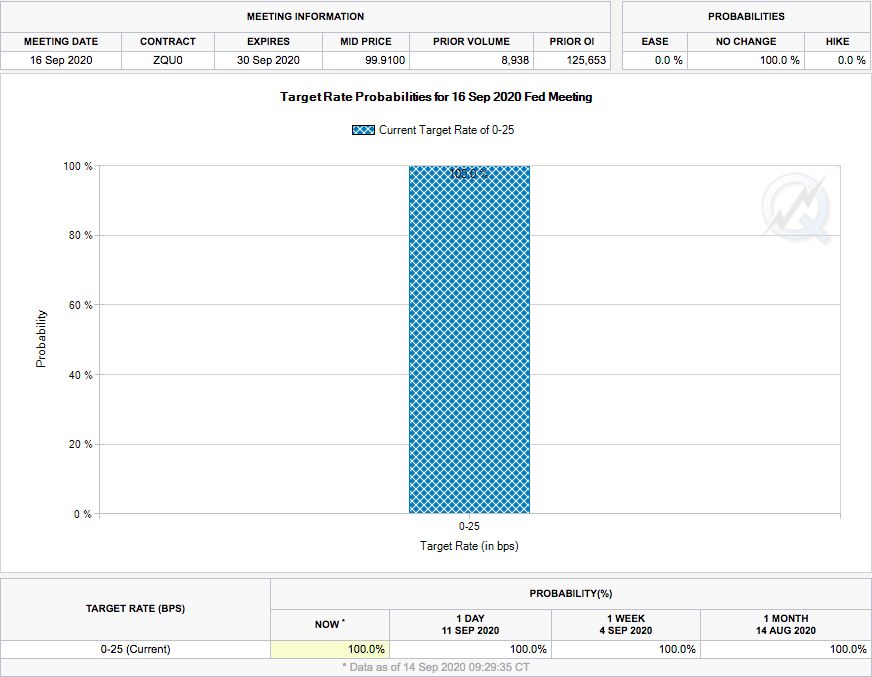Select the NO CHANGE probability header
The width and height of the screenshot is (872, 677).
coord(746,42)
